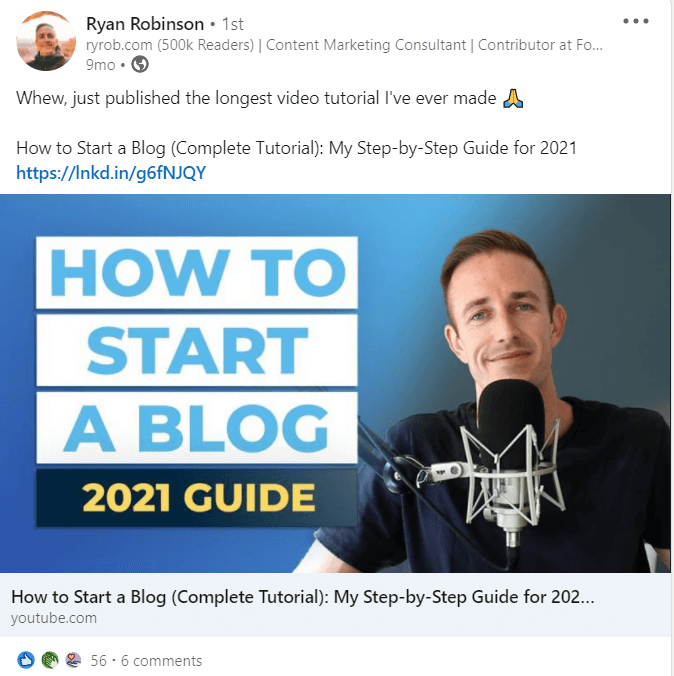Click the post text about longest video tutorial
Viewport: 674px width, 676px height.
256,98
